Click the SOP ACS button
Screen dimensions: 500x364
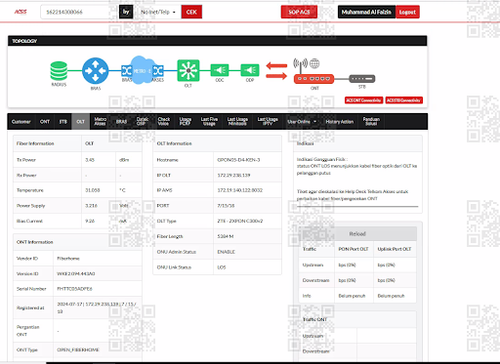[299, 12]
